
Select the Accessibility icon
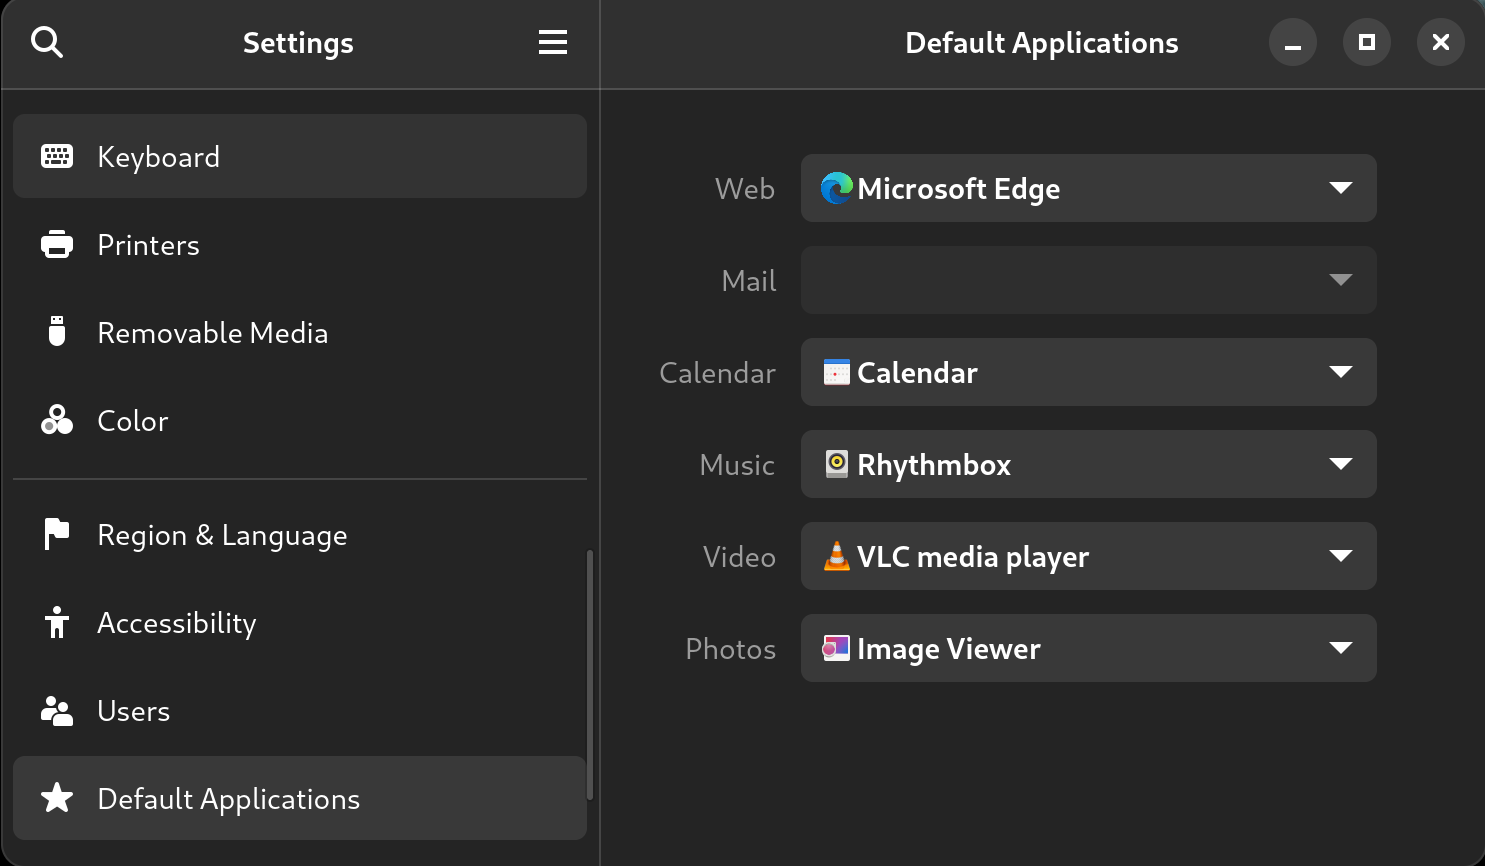57,622
